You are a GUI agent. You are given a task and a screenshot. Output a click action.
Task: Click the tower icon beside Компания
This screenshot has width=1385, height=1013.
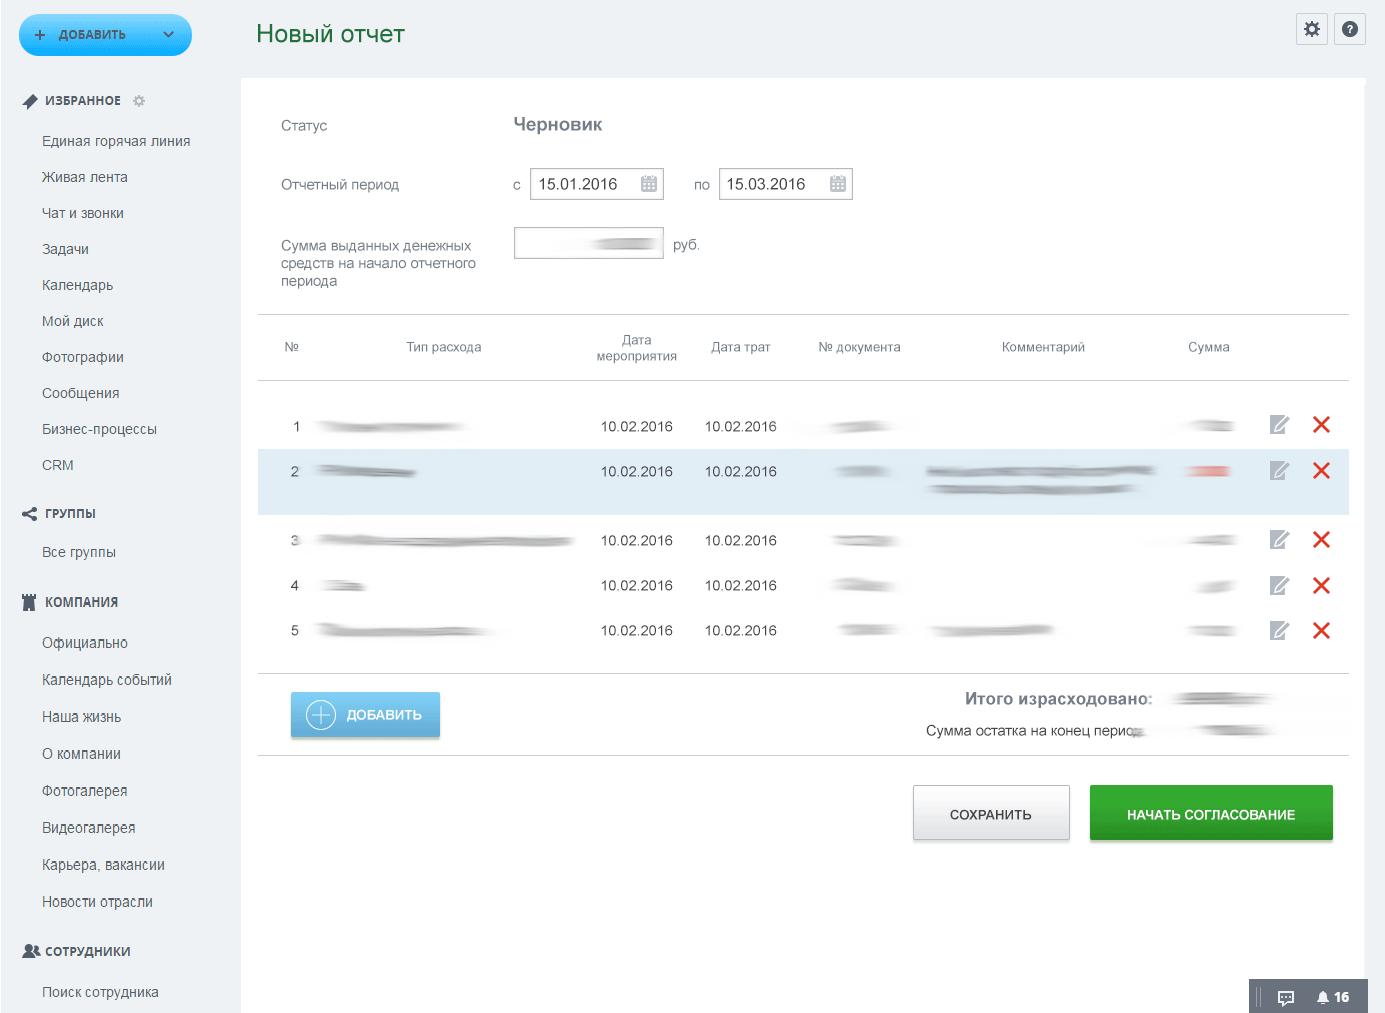coord(29,602)
